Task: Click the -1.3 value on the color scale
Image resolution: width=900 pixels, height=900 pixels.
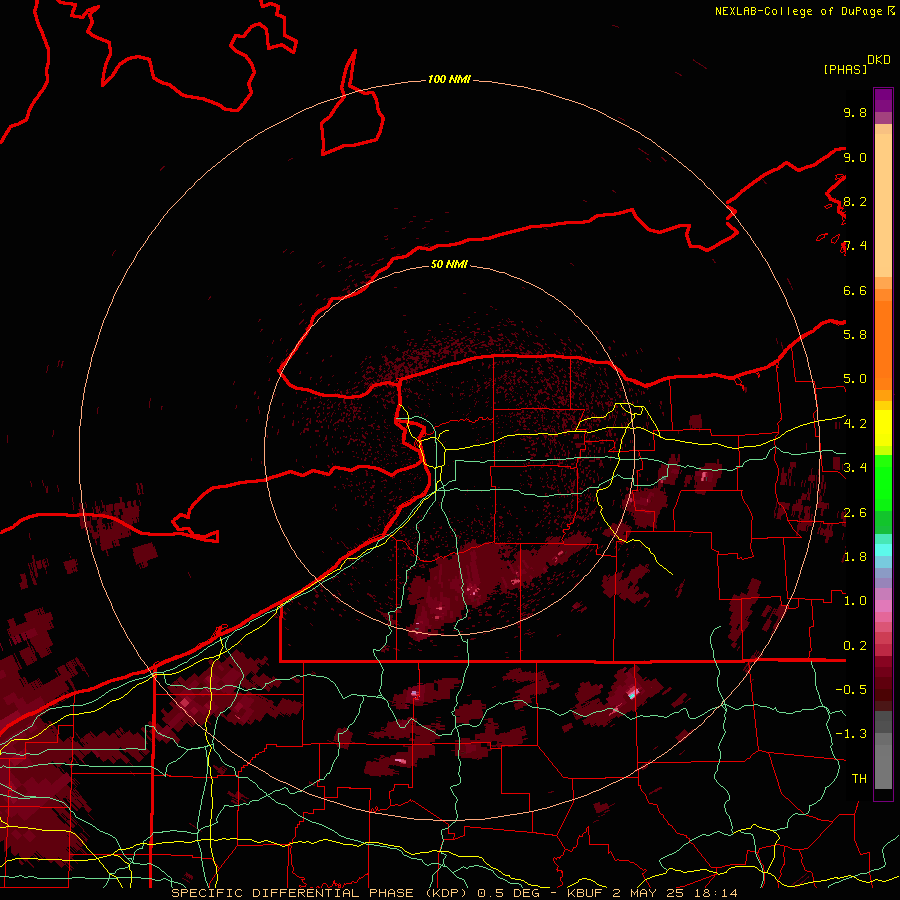Action: (851, 734)
